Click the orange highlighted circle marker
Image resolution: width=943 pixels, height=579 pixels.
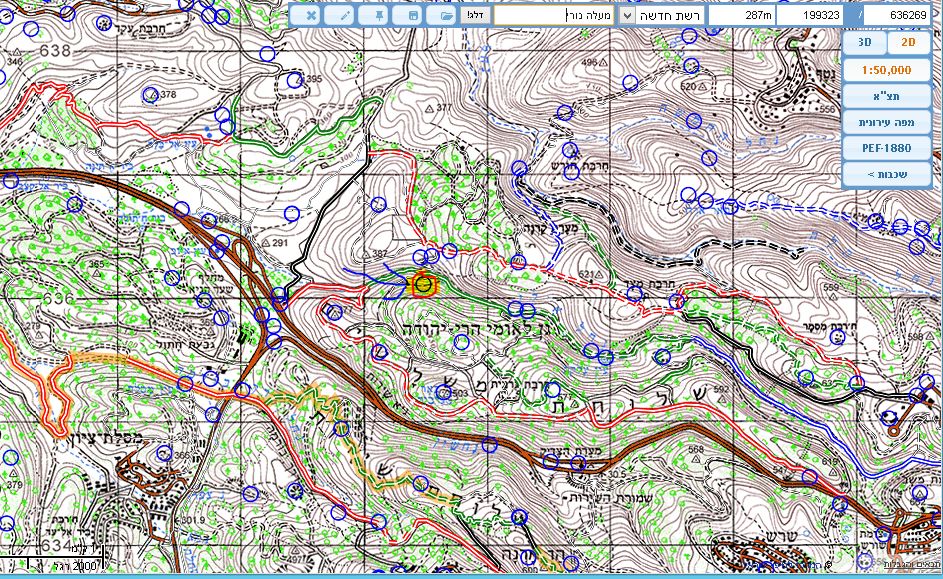point(423,285)
